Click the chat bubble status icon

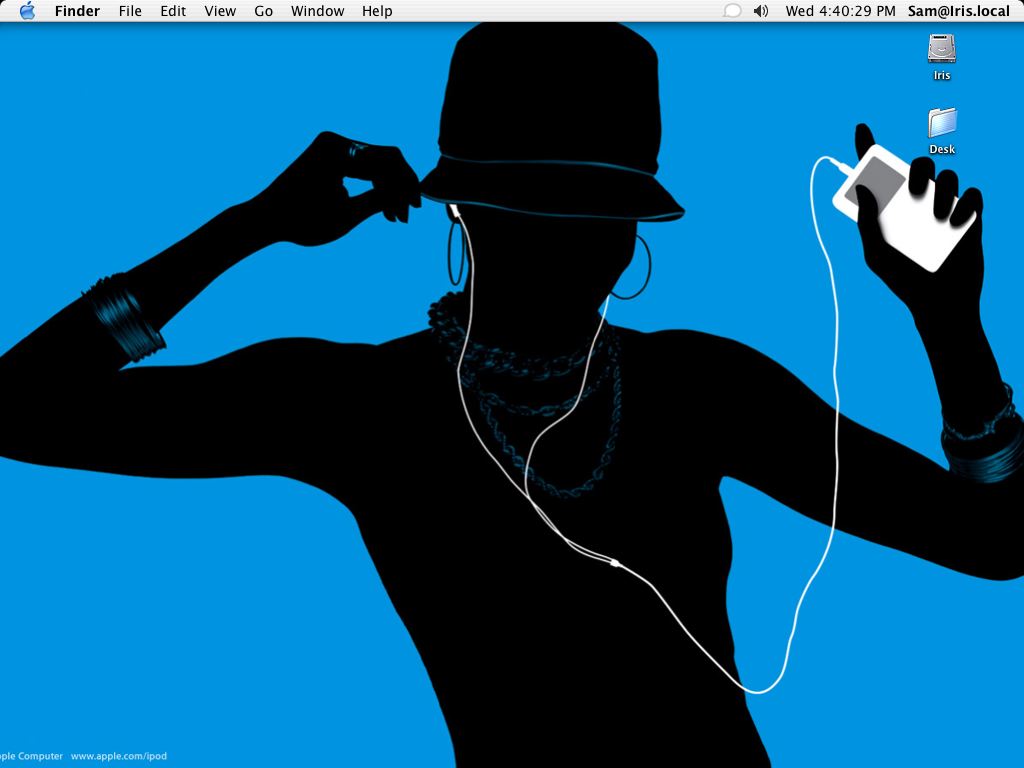click(733, 11)
